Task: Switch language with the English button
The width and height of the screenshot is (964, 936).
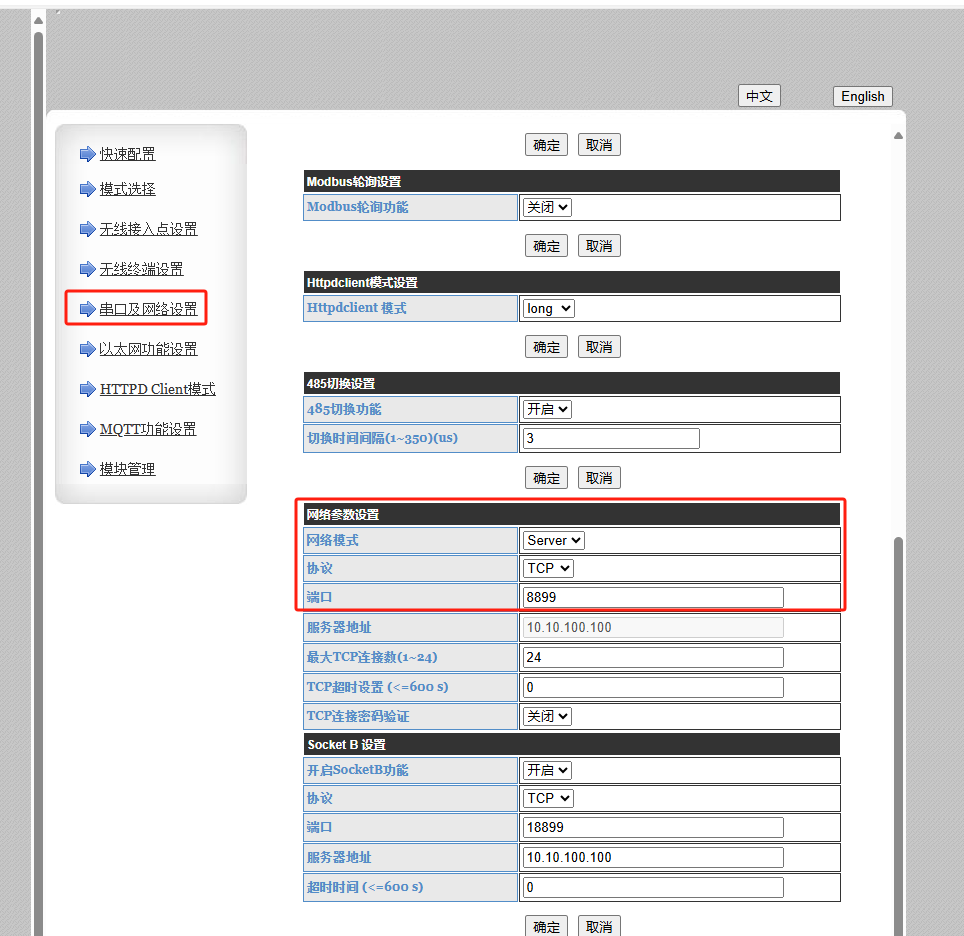Action: [862, 96]
